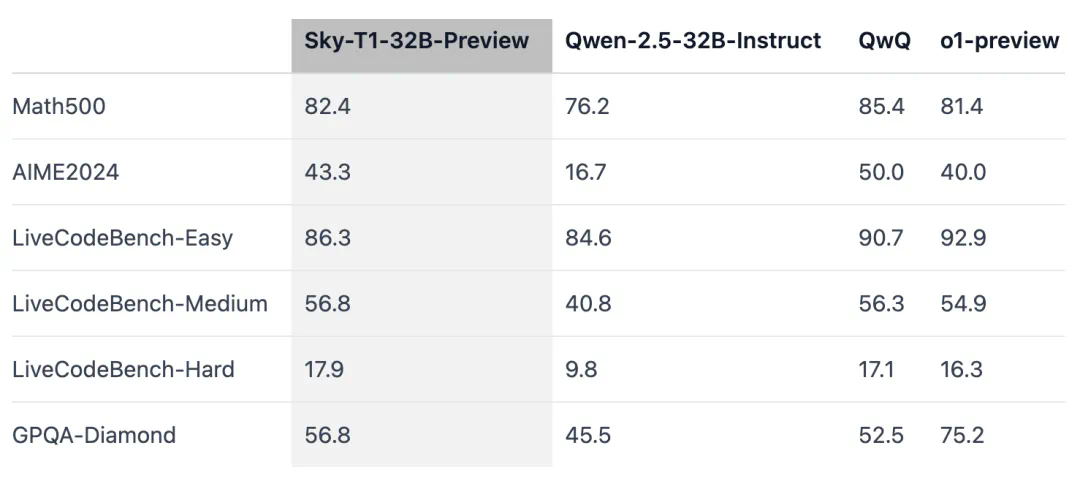The image size is (1080, 478).
Task: Select the 92.9 o1-preview LiveCodeBench-Easy score
Action: coord(963,238)
